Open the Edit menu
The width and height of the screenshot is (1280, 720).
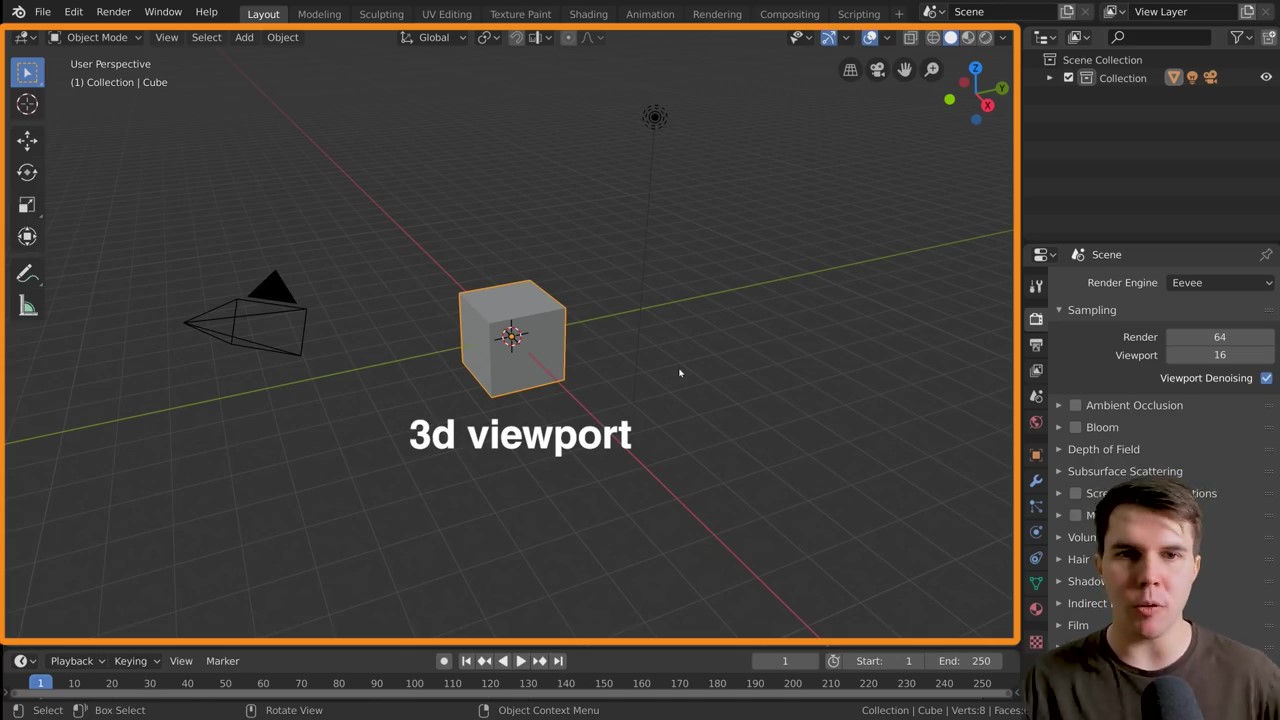click(73, 12)
